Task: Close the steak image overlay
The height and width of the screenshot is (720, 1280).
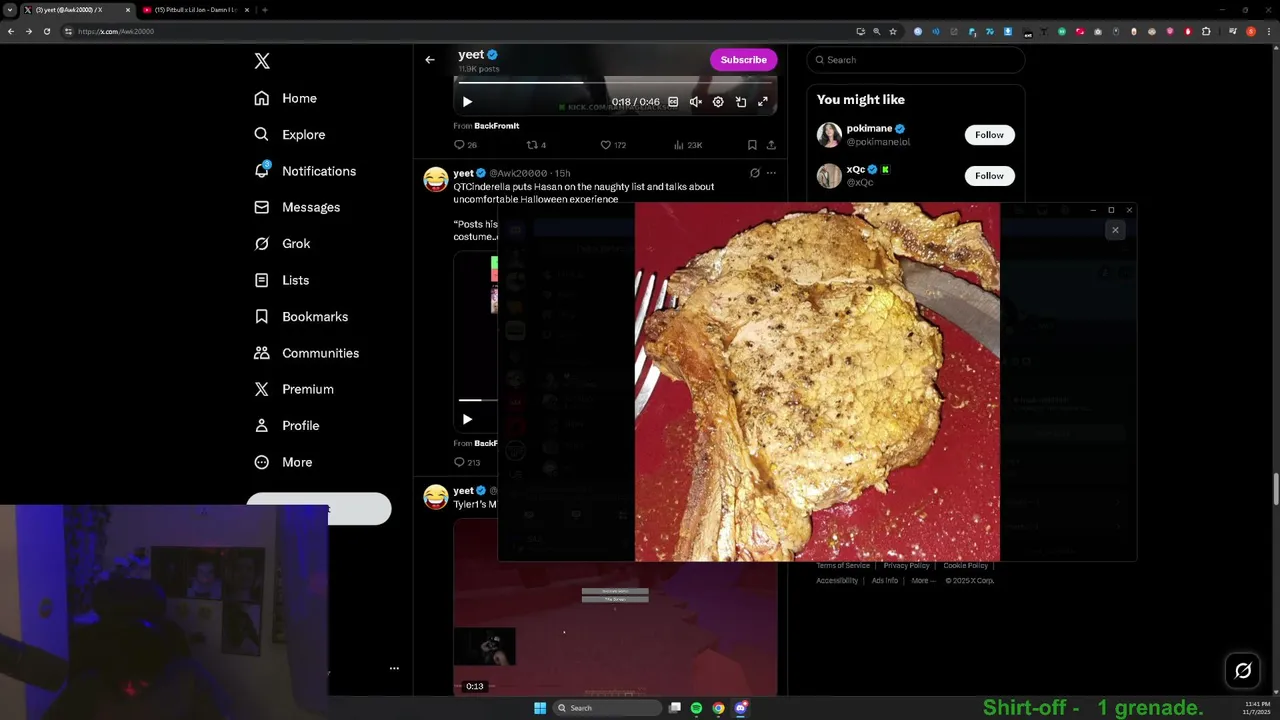Action: (1115, 230)
